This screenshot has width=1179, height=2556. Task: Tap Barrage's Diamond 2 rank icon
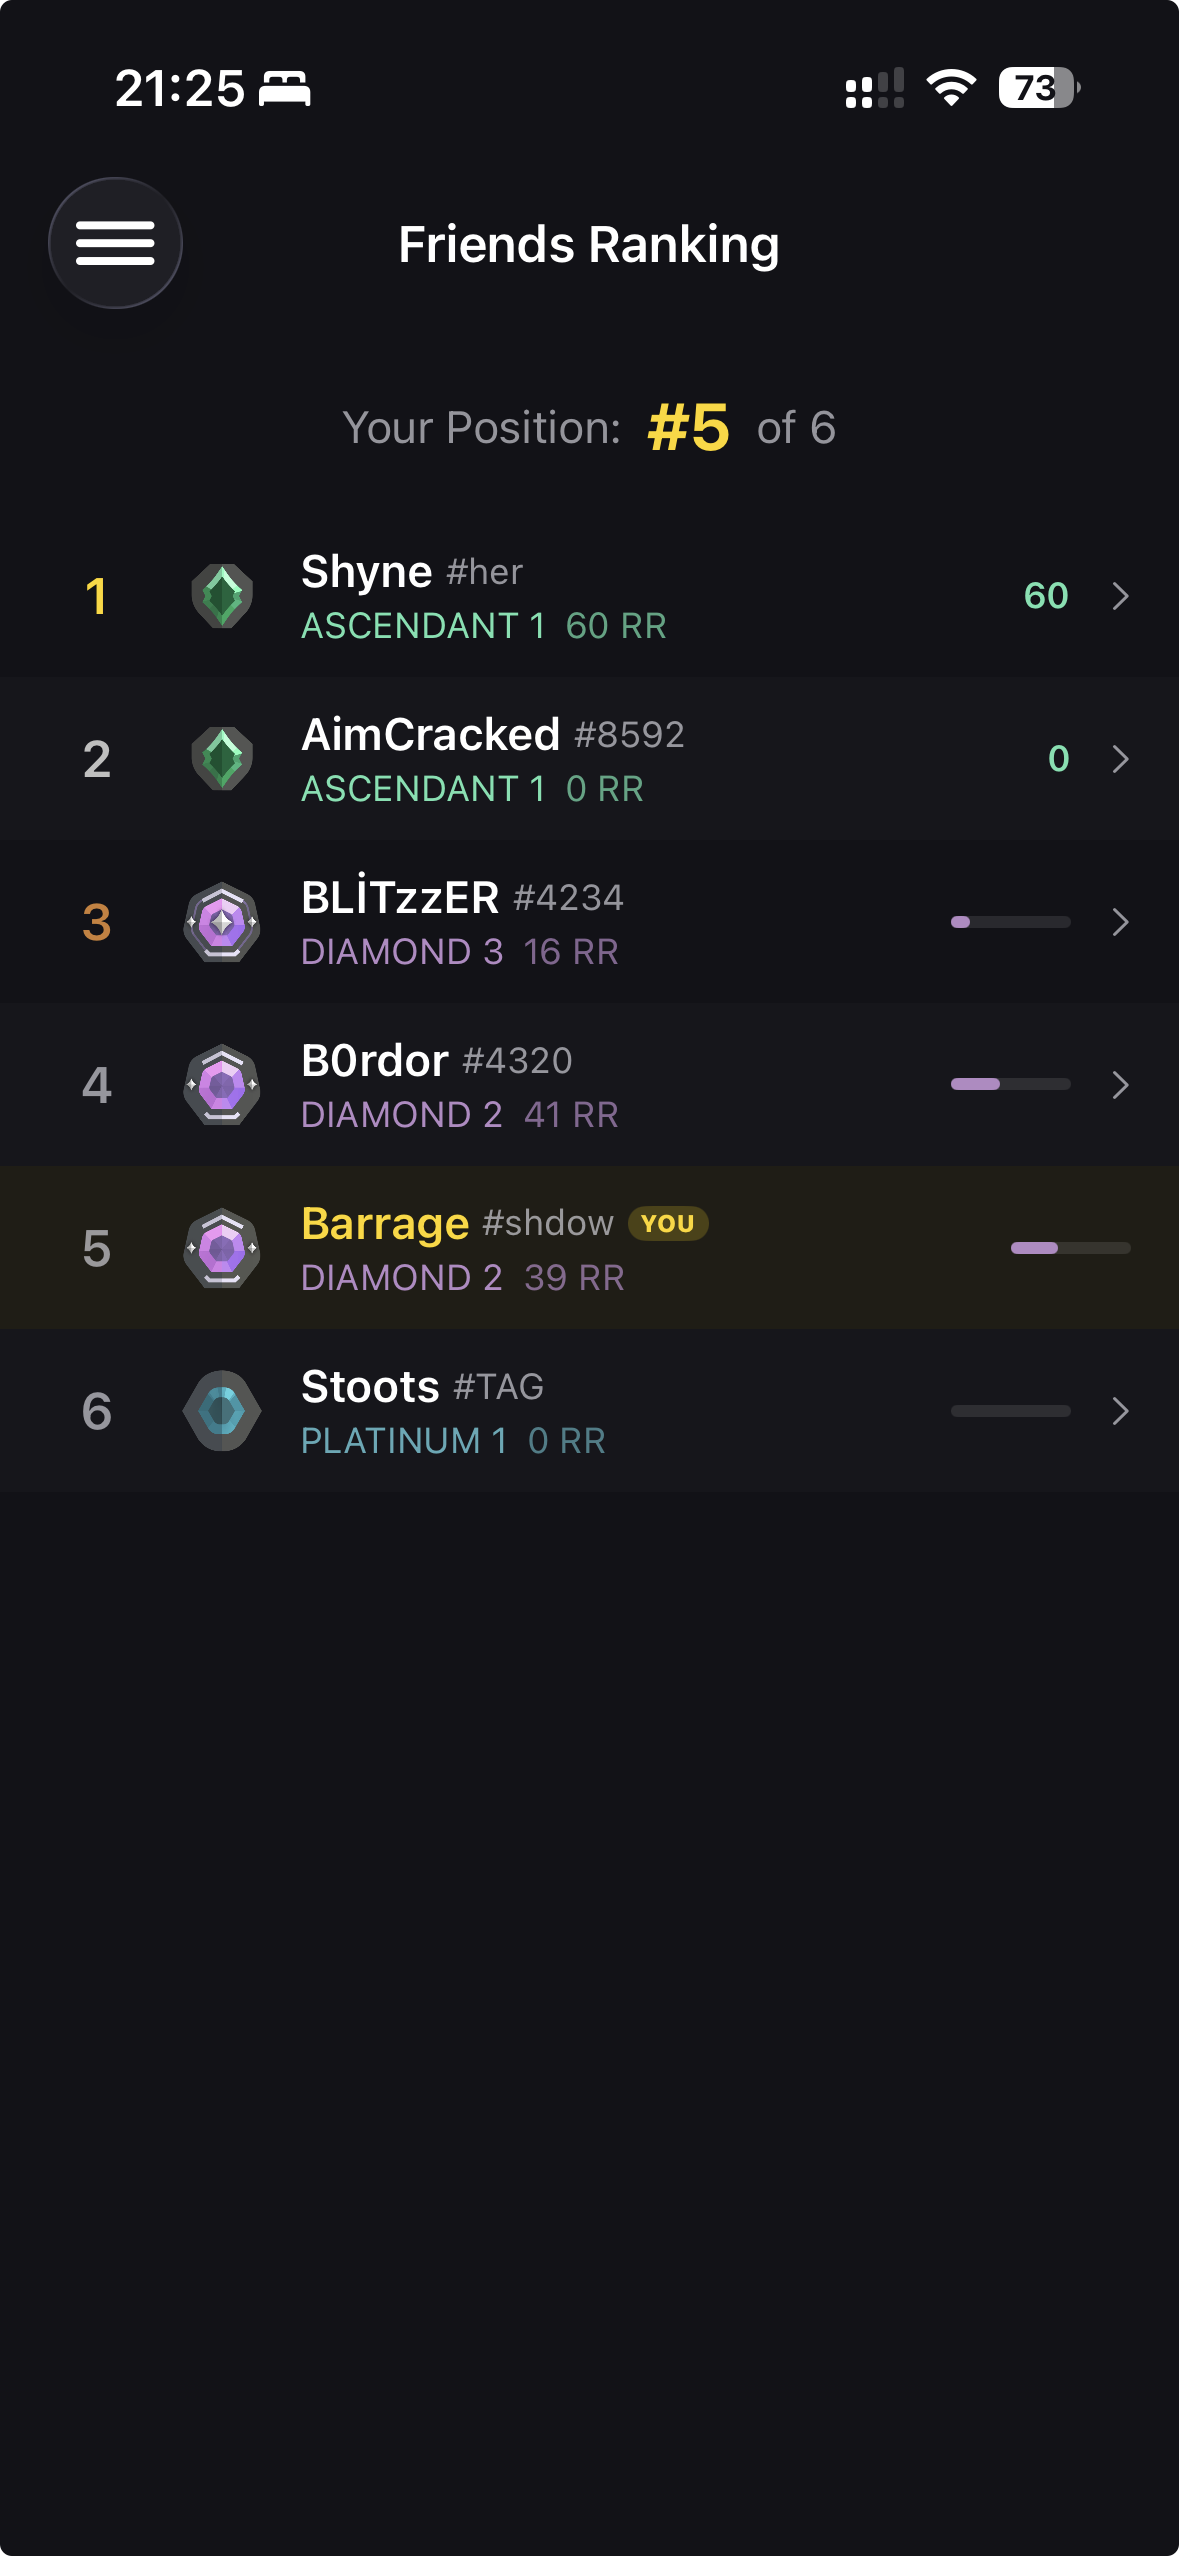(222, 1248)
